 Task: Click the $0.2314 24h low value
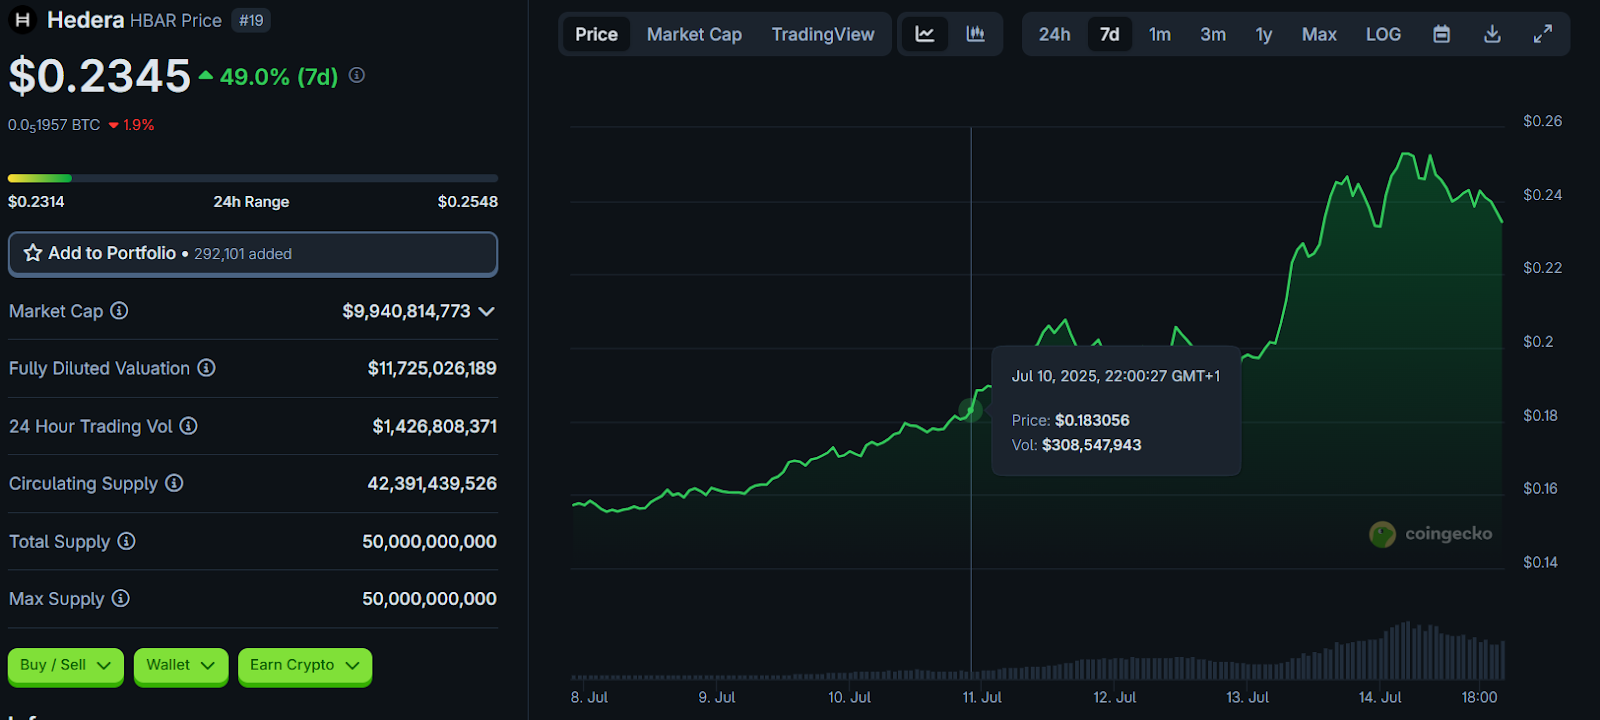pyautogui.click(x=36, y=201)
